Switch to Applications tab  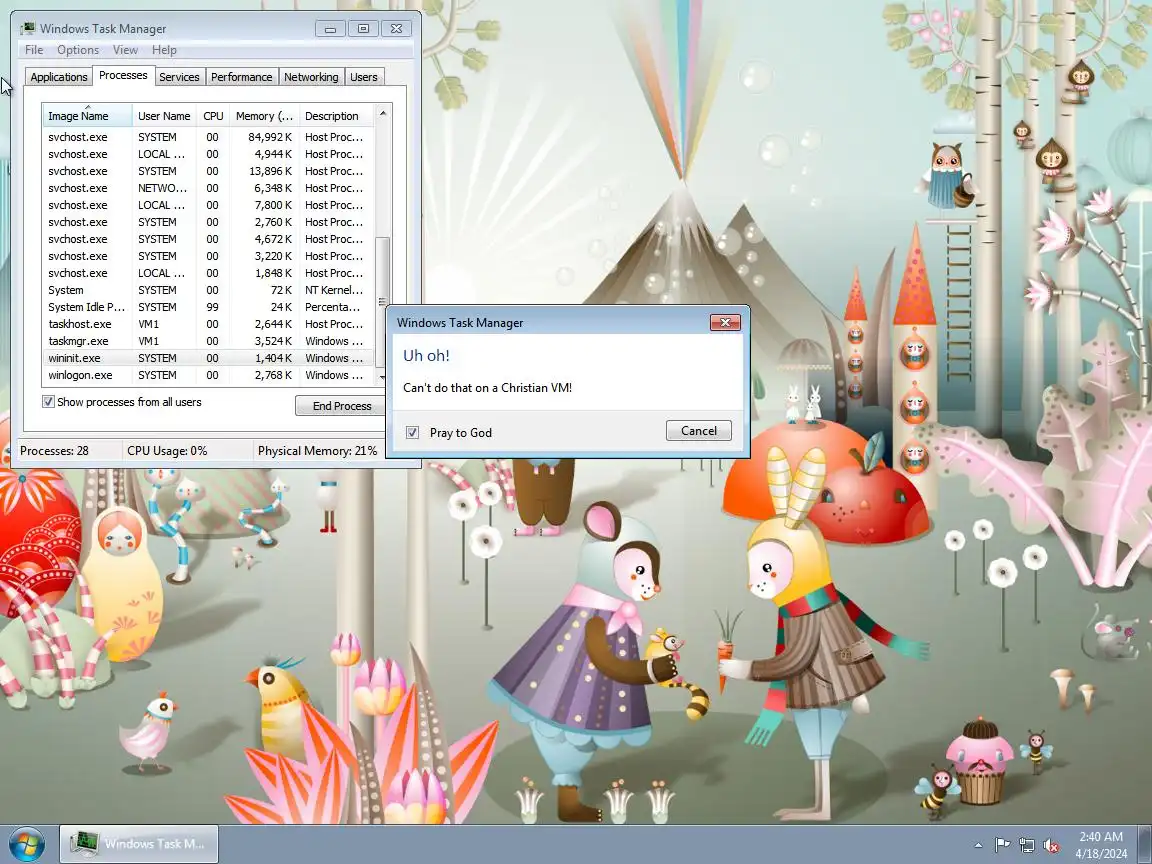(59, 77)
